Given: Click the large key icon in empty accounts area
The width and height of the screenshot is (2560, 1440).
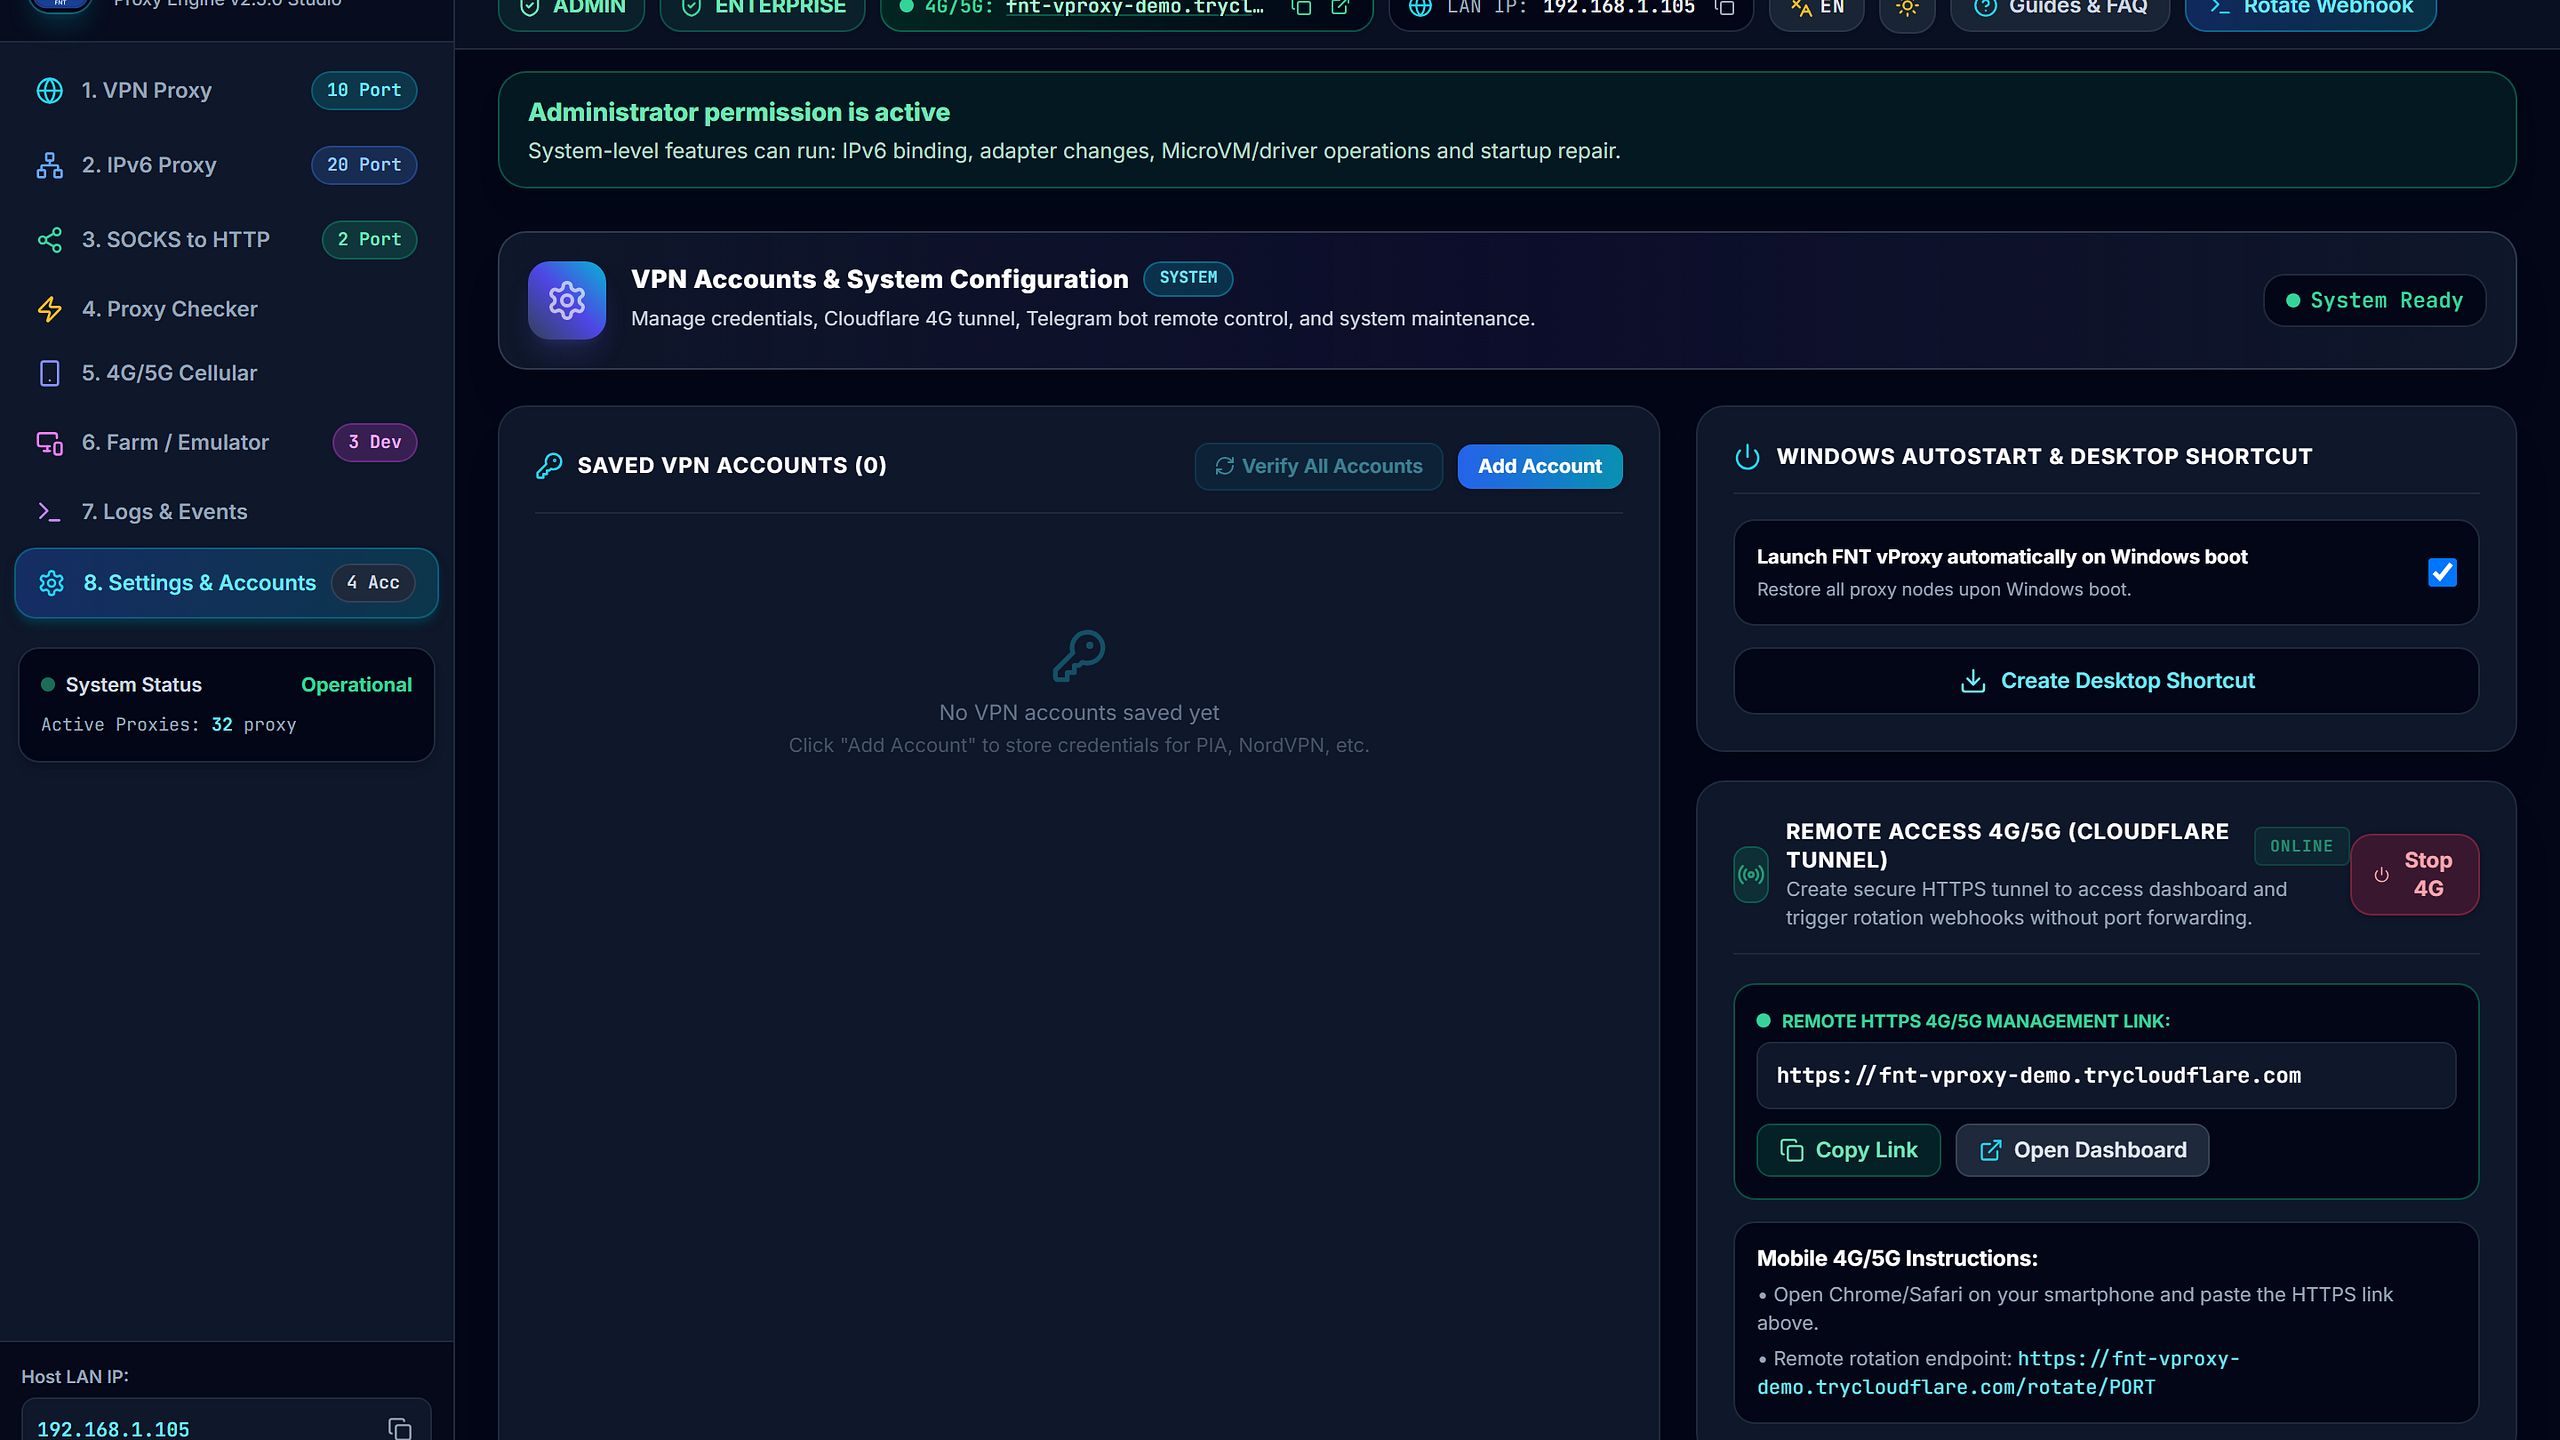Looking at the screenshot, I should click(1079, 656).
